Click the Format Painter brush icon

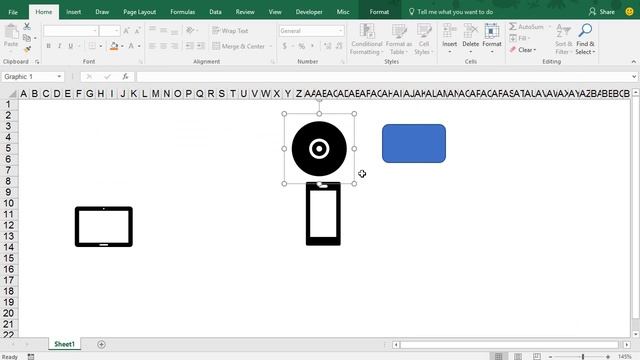click(x=27, y=49)
